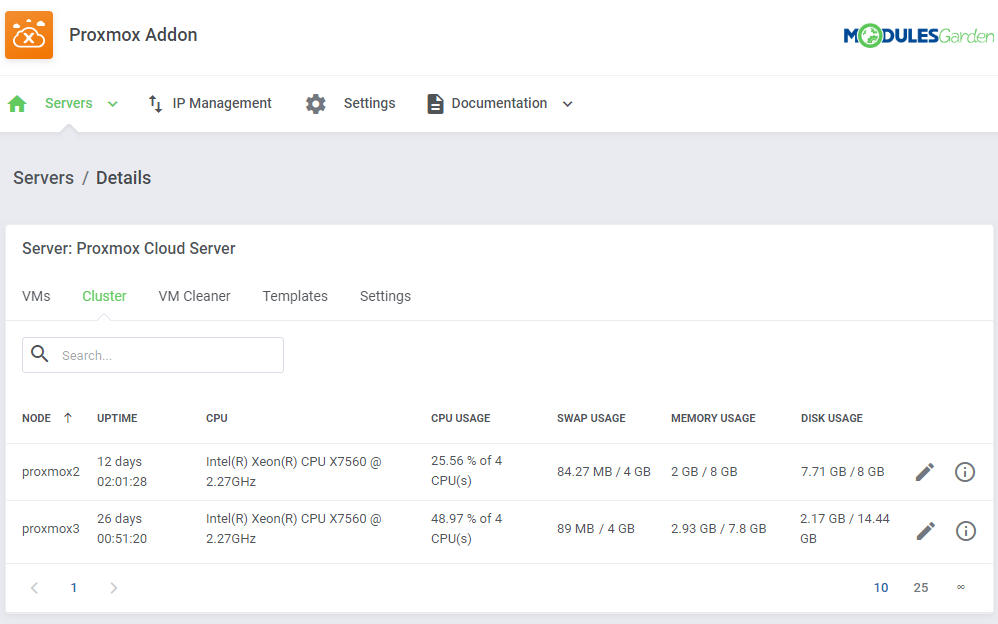
Task: Select the Cluster tab
Action: [x=104, y=296]
